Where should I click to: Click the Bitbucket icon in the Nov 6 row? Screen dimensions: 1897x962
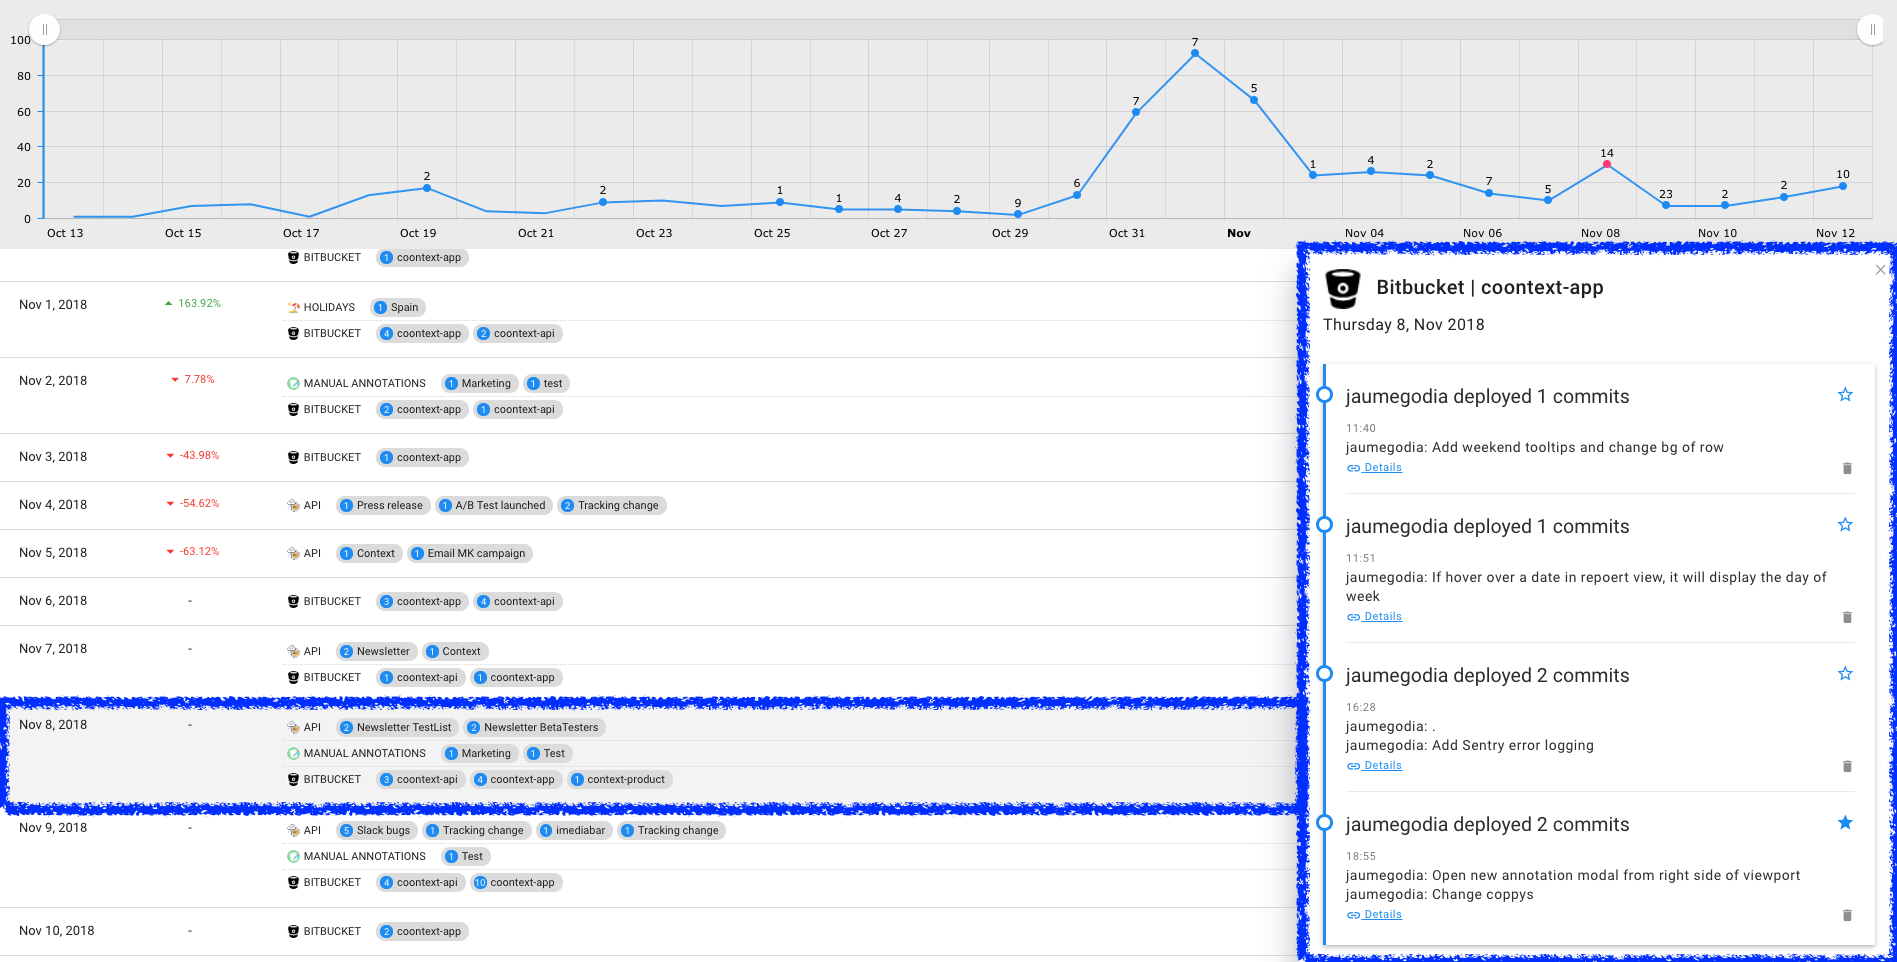pyautogui.click(x=293, y=601)
